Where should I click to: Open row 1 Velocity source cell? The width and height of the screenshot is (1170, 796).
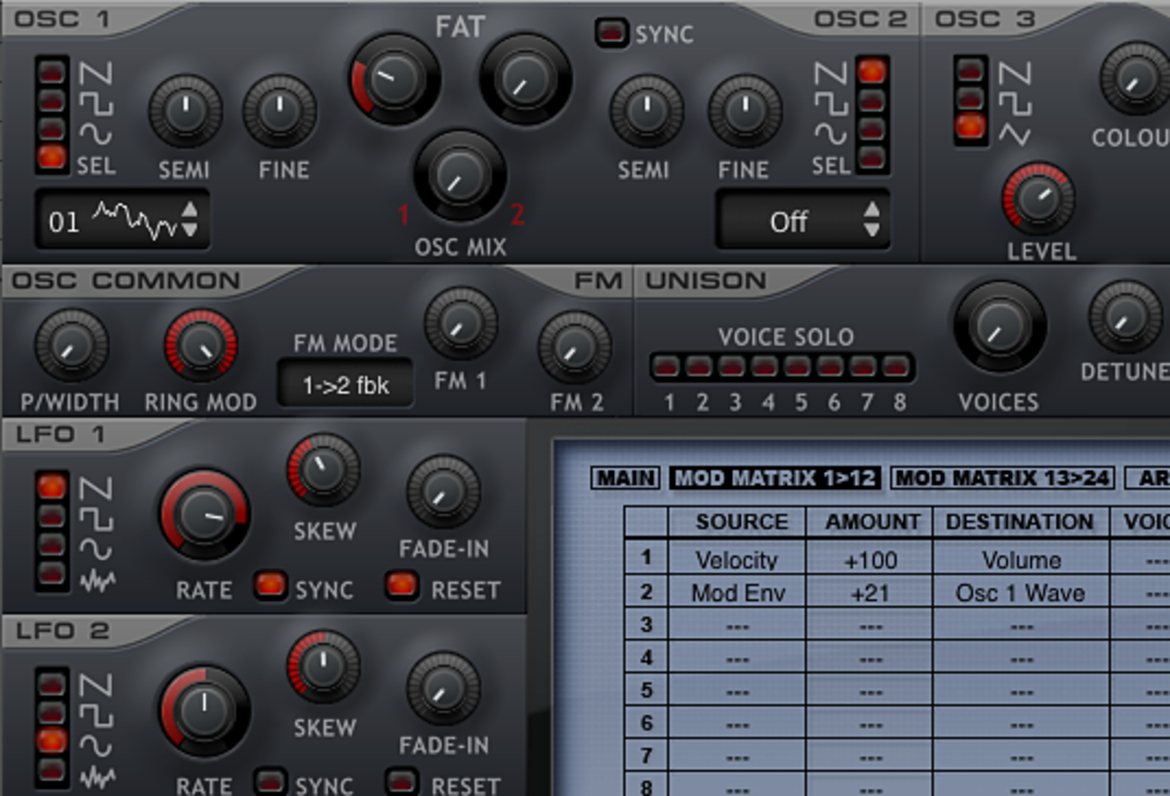(737, 560)
